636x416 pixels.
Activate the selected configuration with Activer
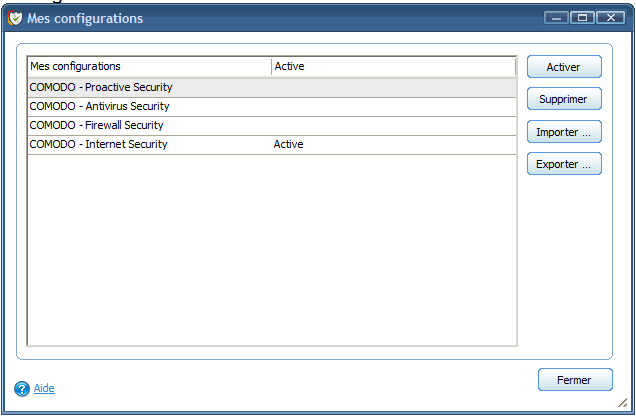[x=564, y=66]
